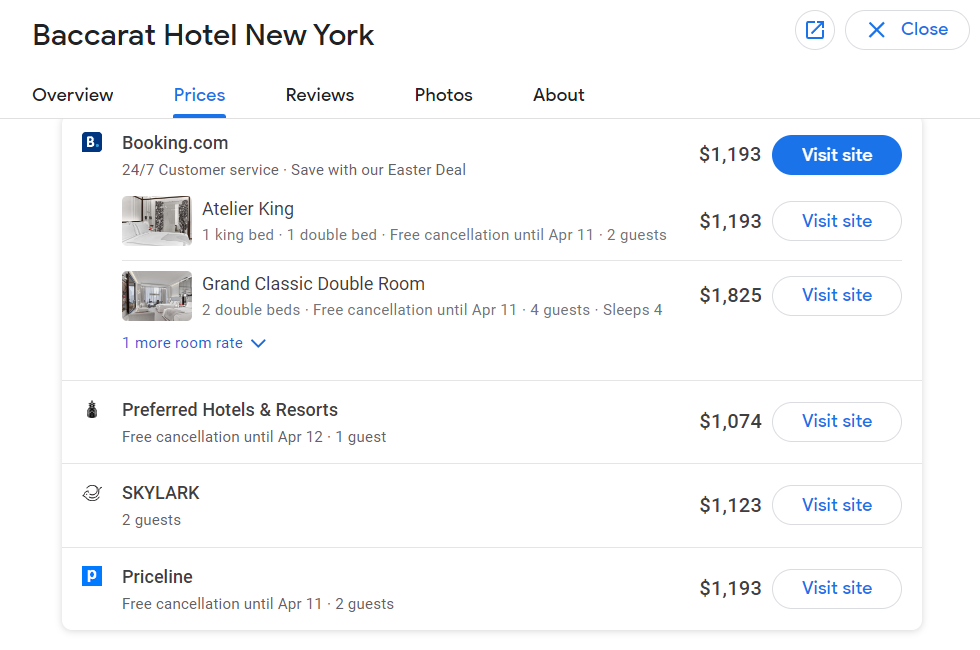
Task: Switch to the Reviews tab
Action: click(x=319, y=95)
